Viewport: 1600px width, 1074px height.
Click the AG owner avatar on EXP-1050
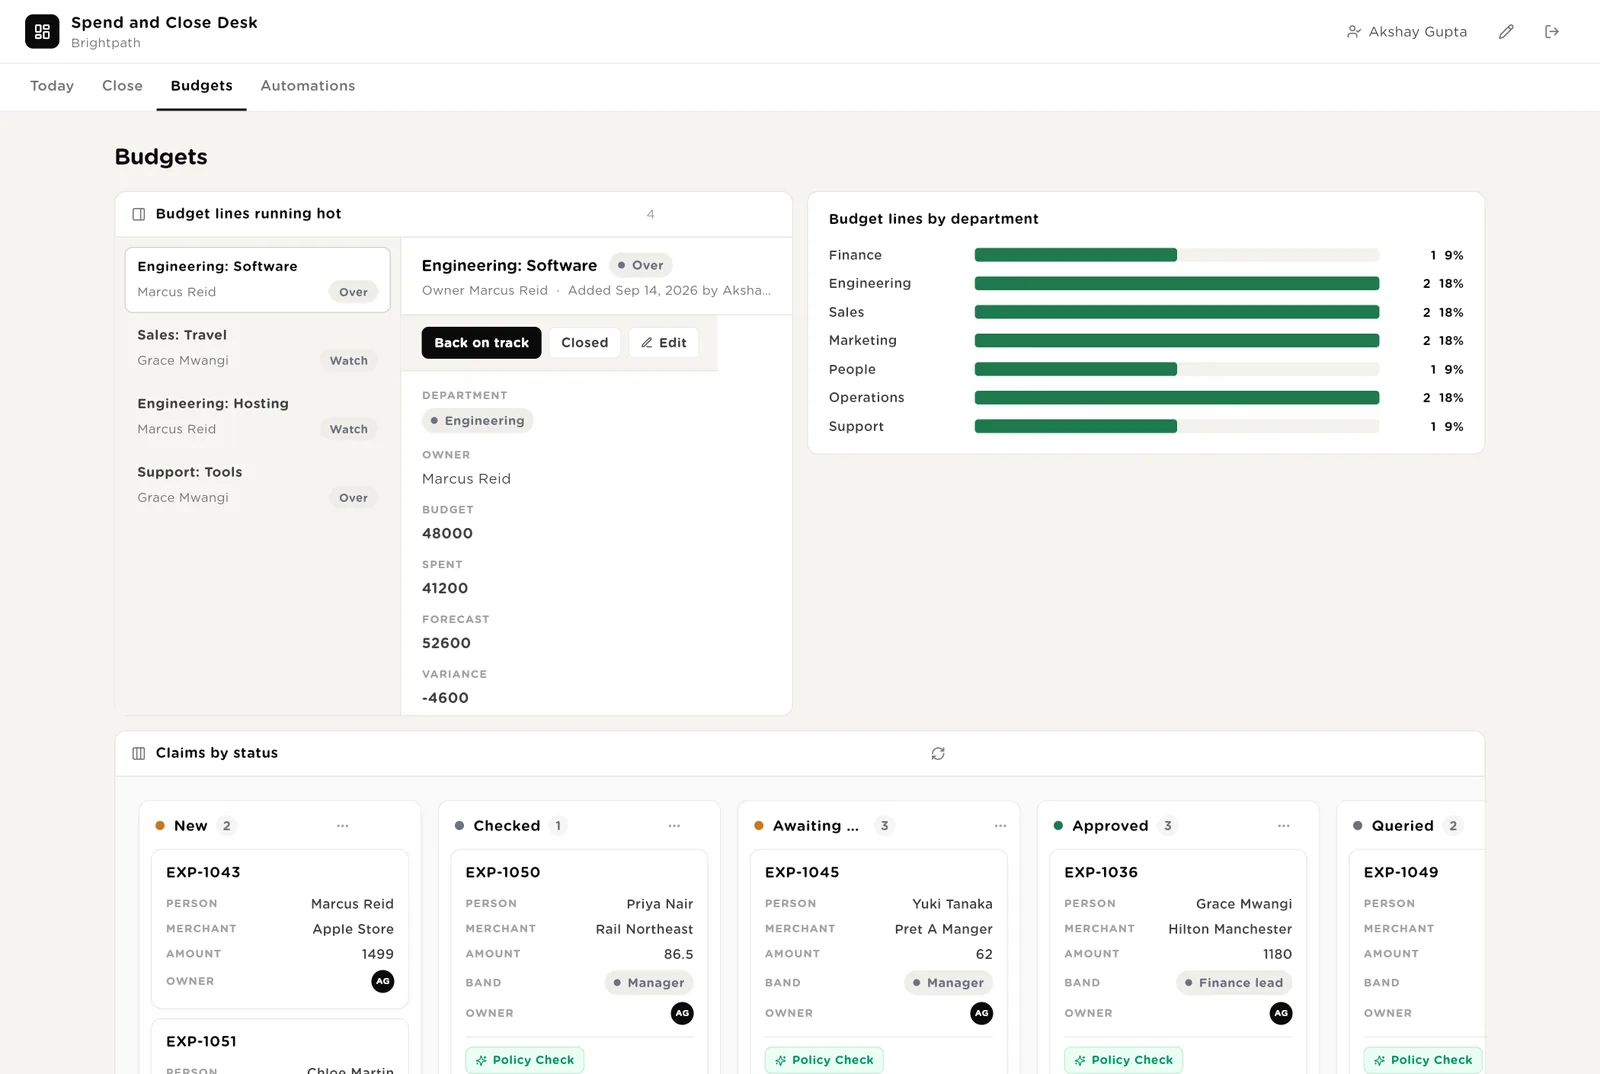[682, 1013]
